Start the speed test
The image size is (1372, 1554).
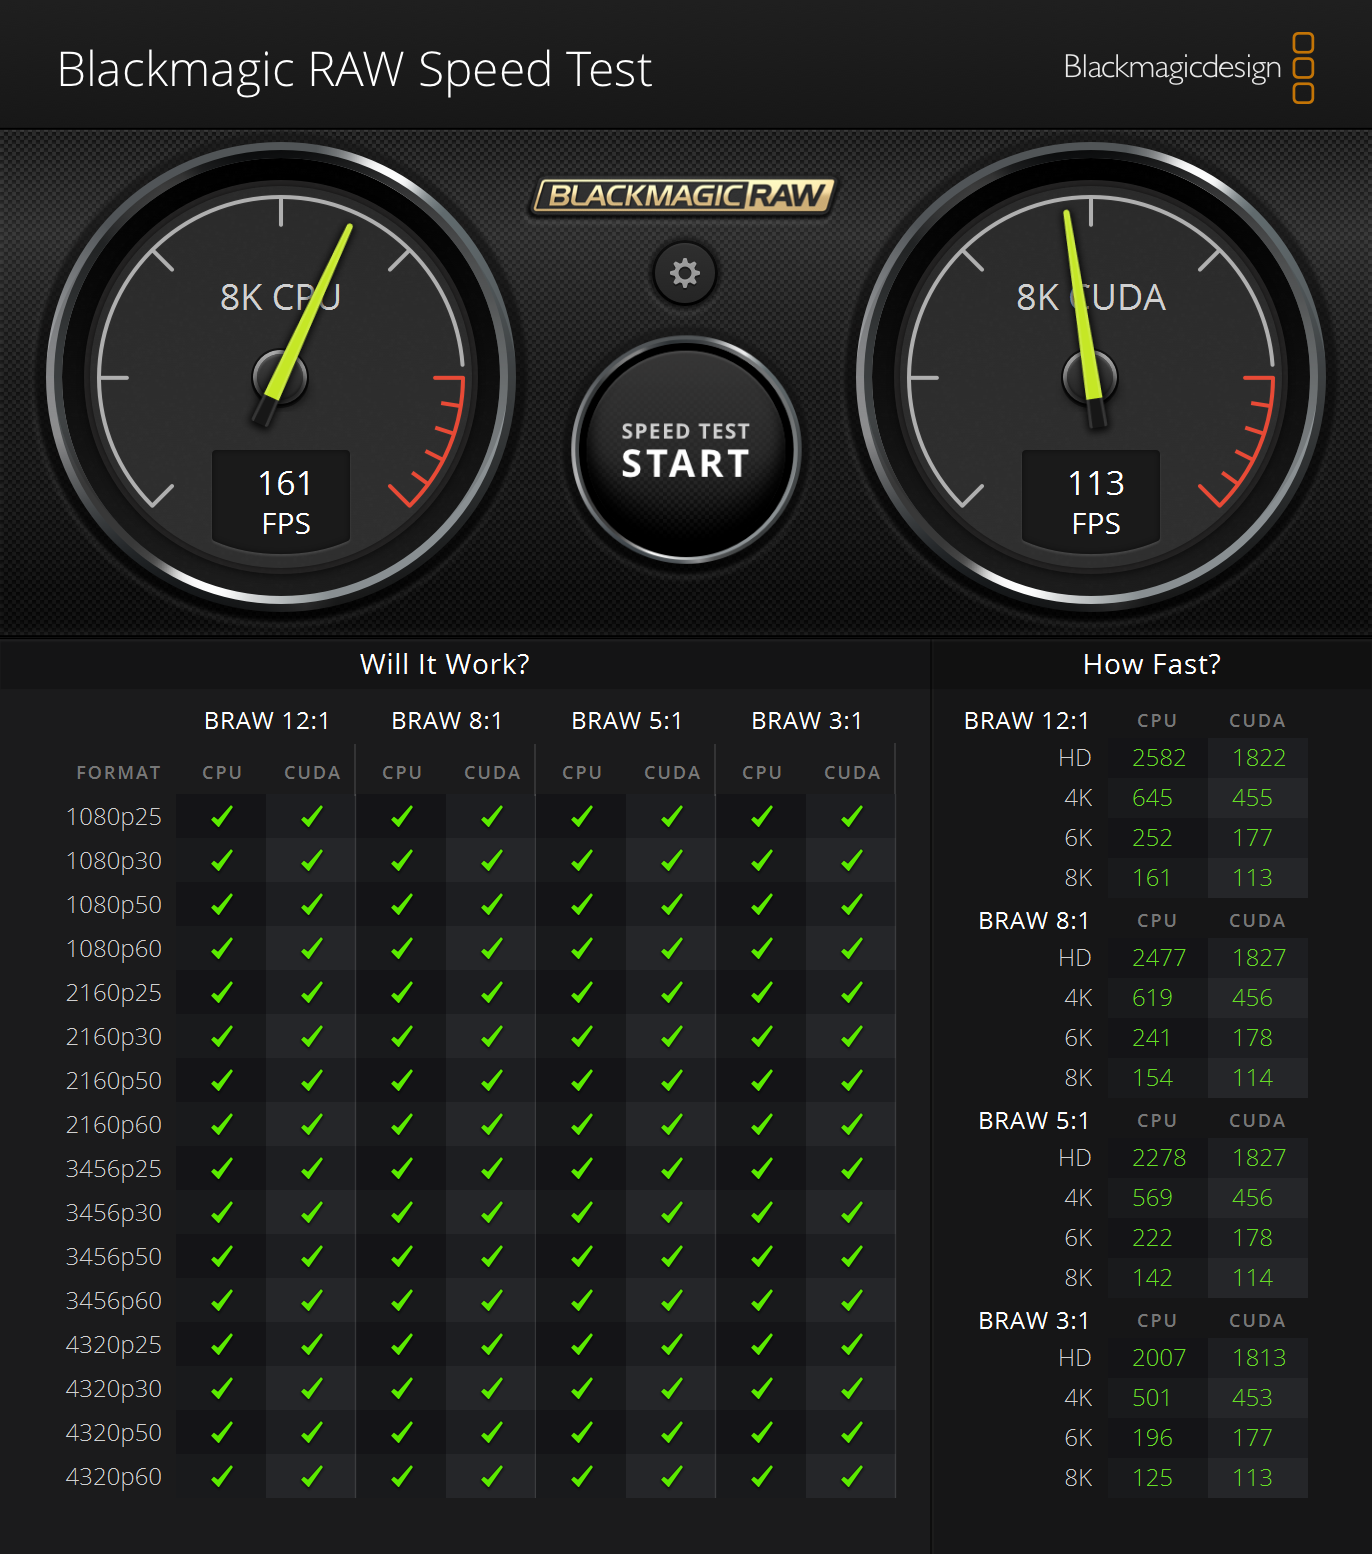click(686, 450)
